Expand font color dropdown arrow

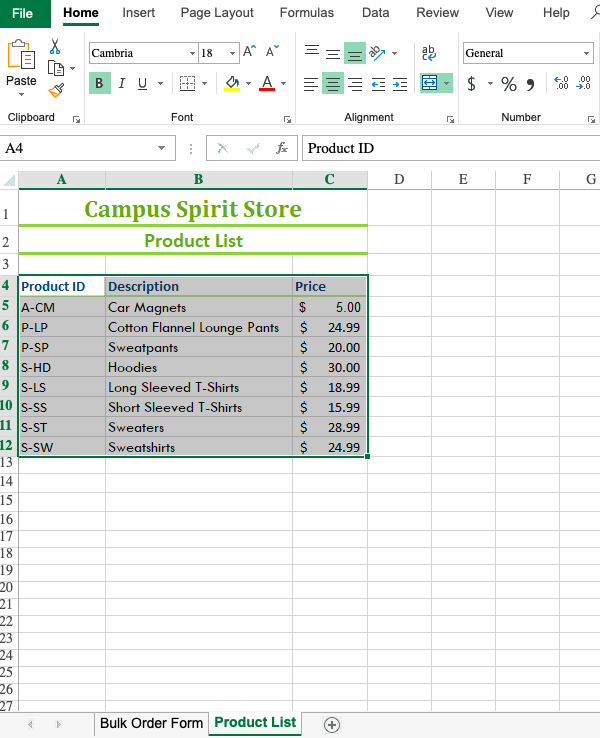click(283, 83)
